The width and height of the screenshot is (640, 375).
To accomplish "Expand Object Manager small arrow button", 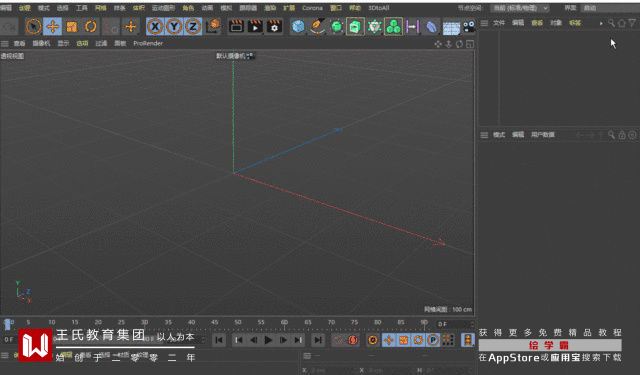I will point(601,24).
